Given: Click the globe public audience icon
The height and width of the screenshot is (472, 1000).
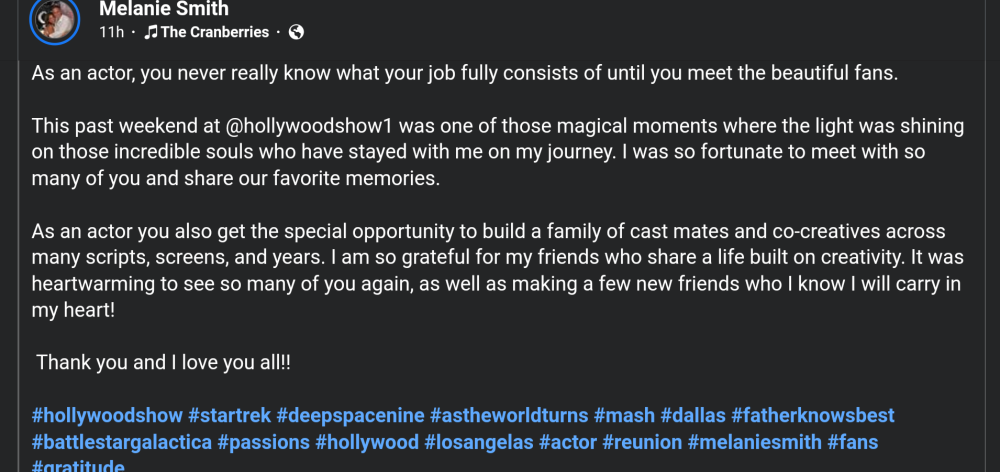Looking at the screenshot, I should pos(295,32).
